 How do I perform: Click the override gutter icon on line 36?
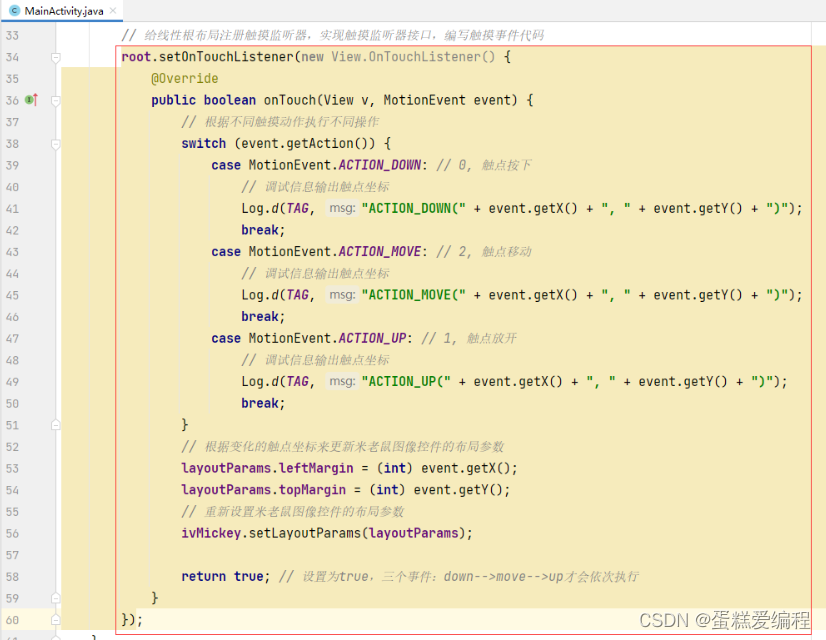click(x=32, y=100)
